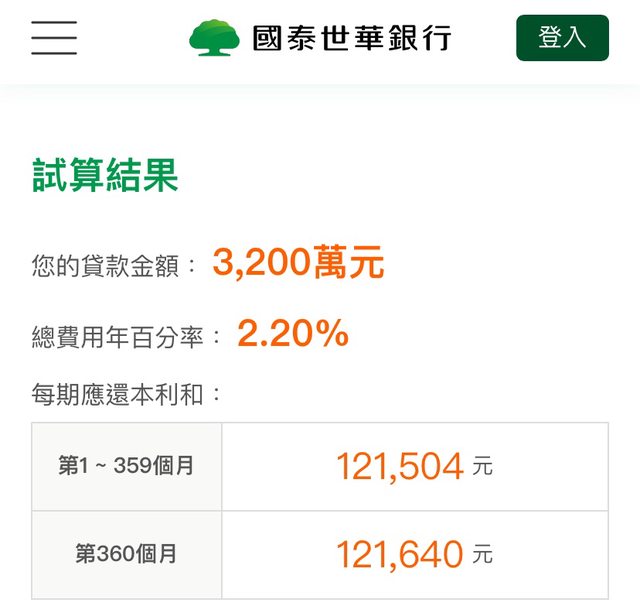The image size is (640, 606).
Task: Click the 元 unit beside 121,504
Action: [x=483, y=467]
